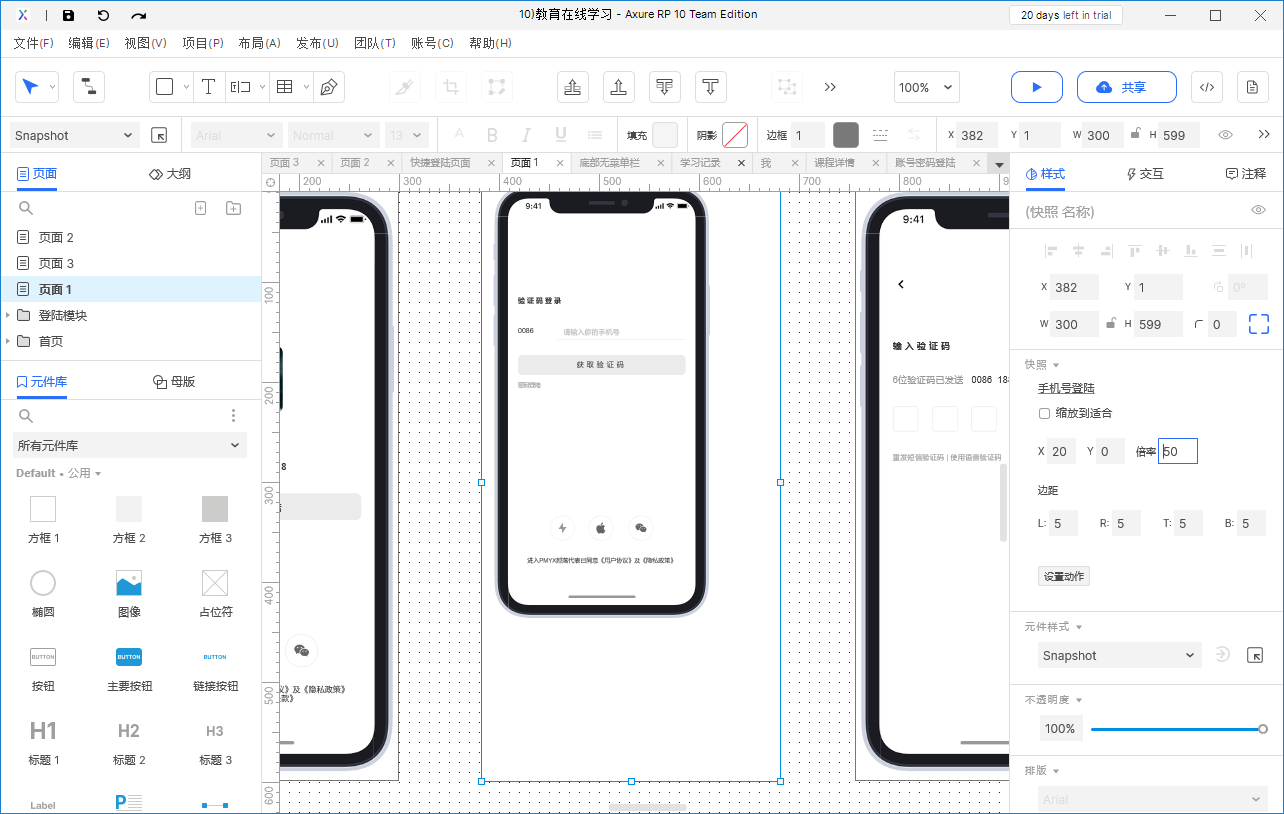Image resolution: width=1284 pixels, height=814 pixels.
Task: Pick the connector tool
Action: [89, 87]
